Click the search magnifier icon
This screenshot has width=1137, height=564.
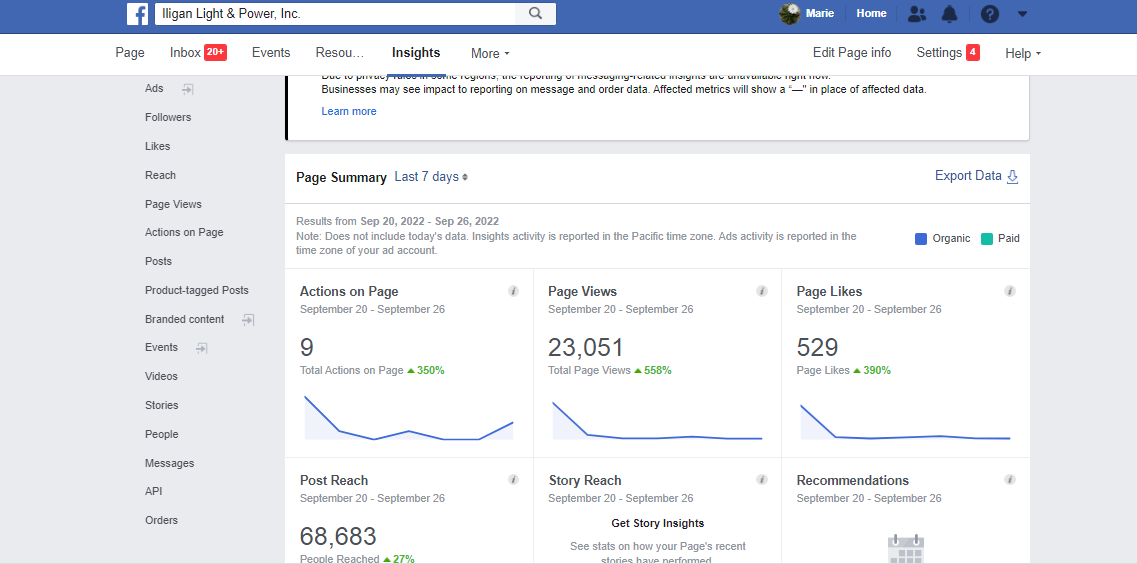click(535, 13)
